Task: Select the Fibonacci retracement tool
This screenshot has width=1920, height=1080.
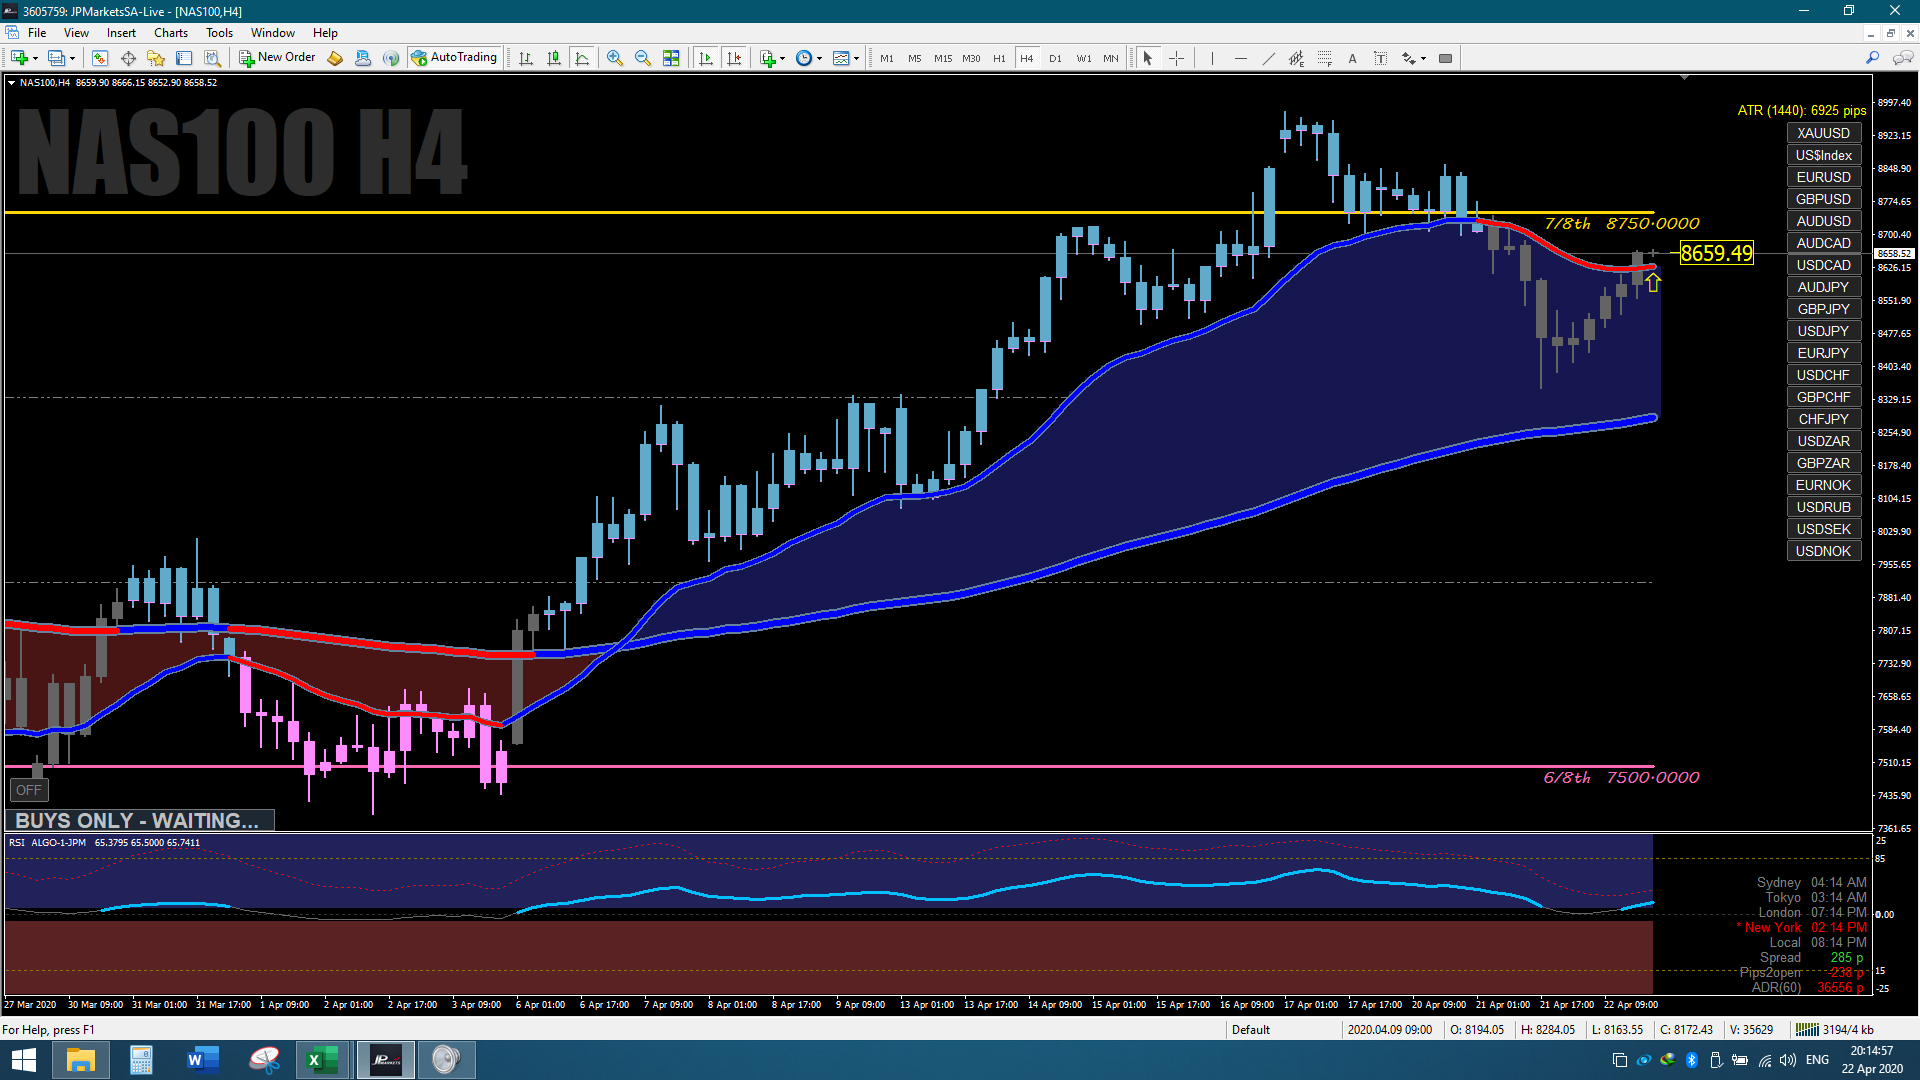Action: tap(1324, 58)
